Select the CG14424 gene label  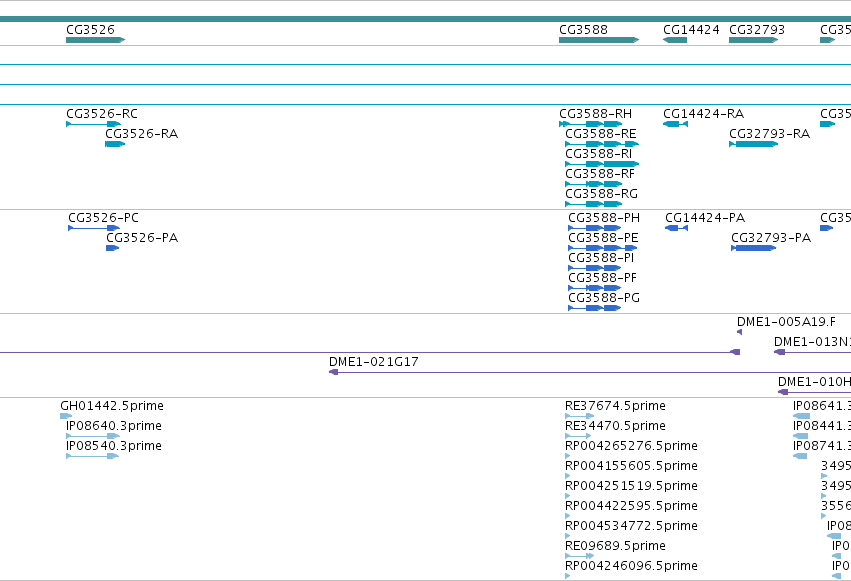[691, 30]
